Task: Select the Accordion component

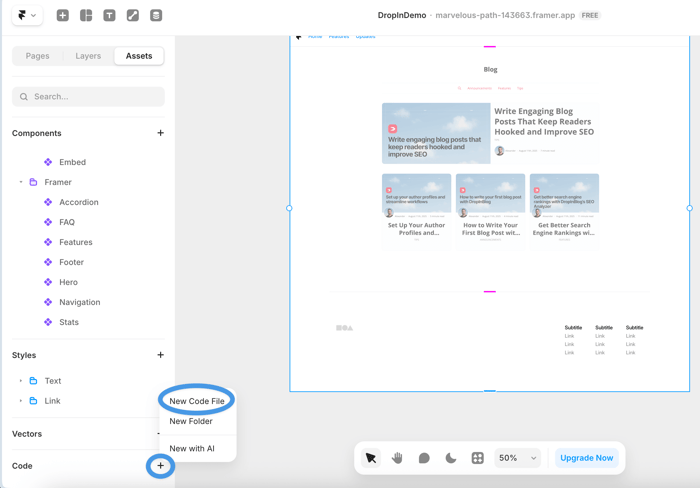Action: pyautogui.click(x=79, y=202)
